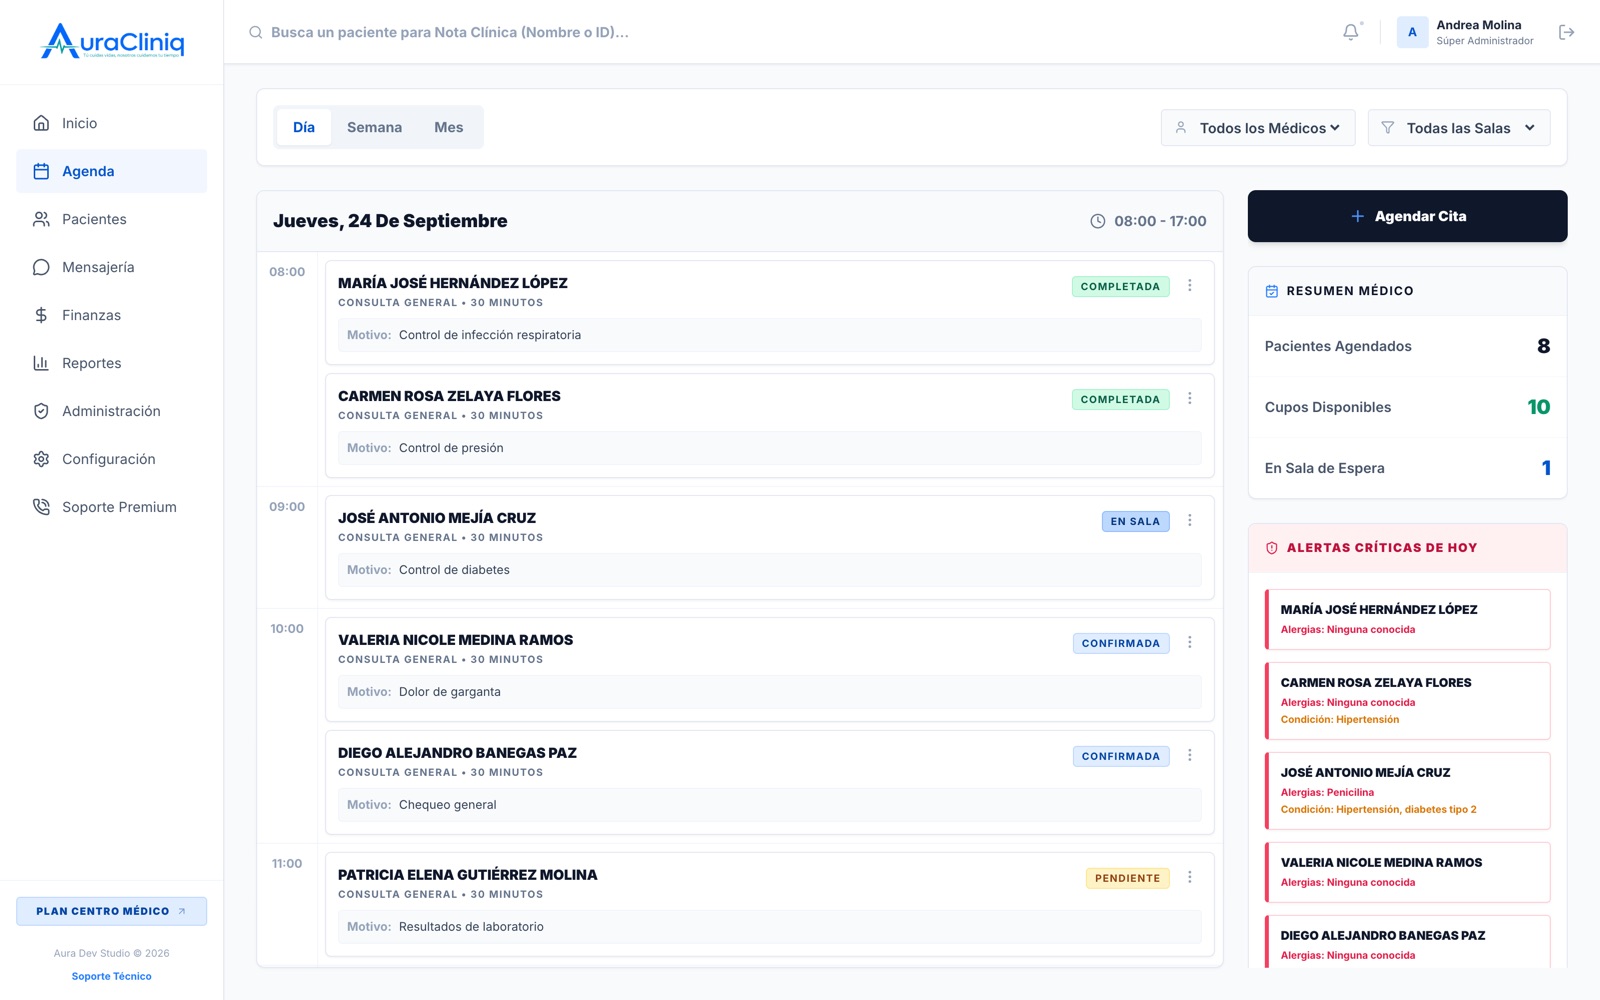Image resolution: width=1600 pixels, height=1000 pixels.
Task: Click the Andrea Molina user name
Action: coord(1479,25)
